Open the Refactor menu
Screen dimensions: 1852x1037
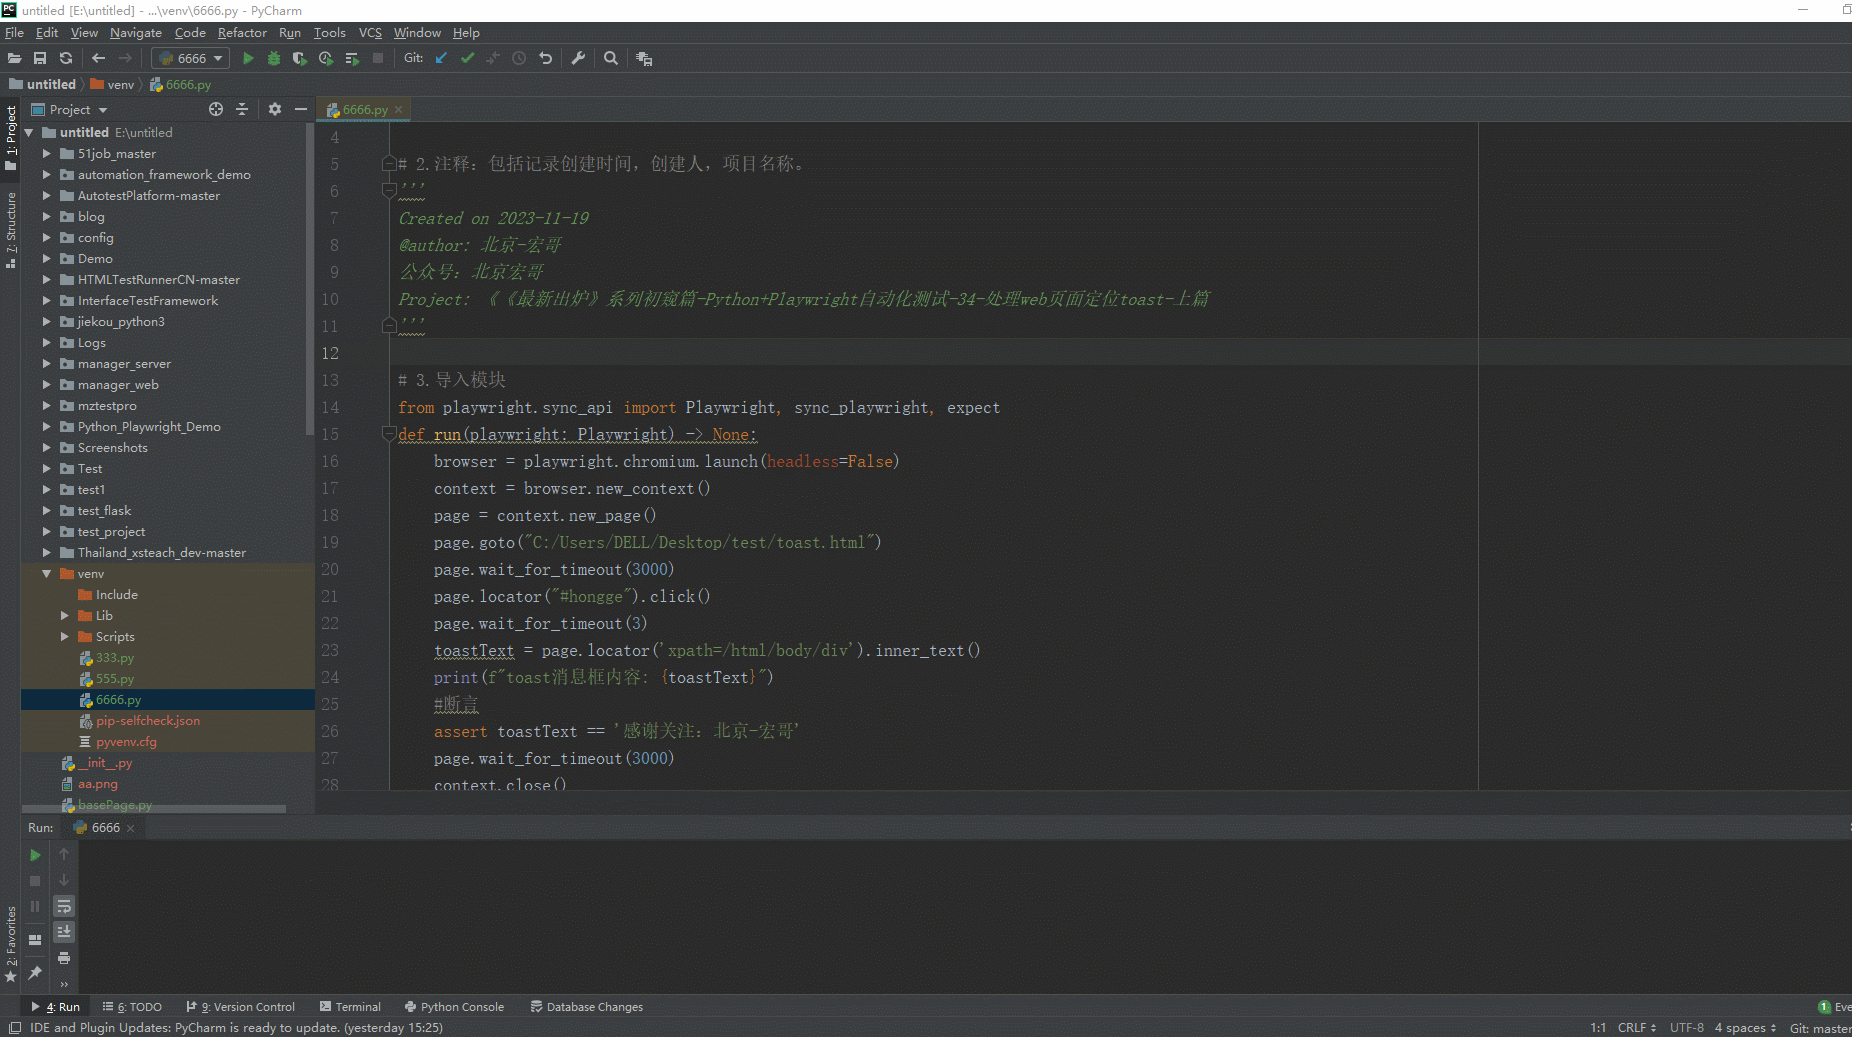point(242,33)
